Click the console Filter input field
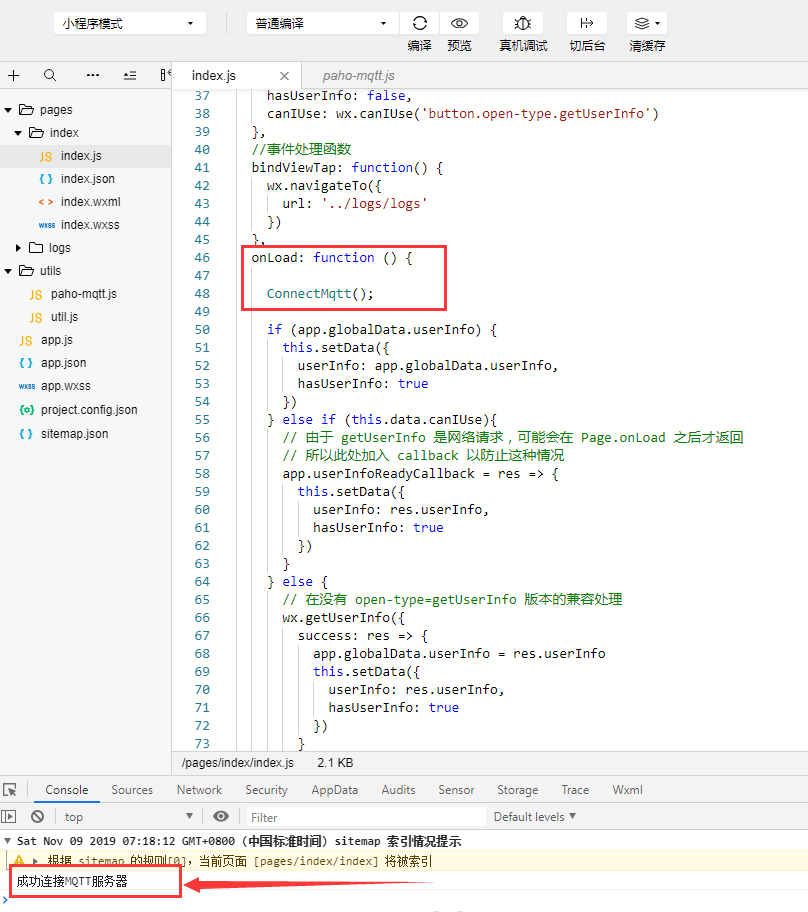The height and width of the screenshot is (912, 808). pyautogui.click(x=366, y=817)
